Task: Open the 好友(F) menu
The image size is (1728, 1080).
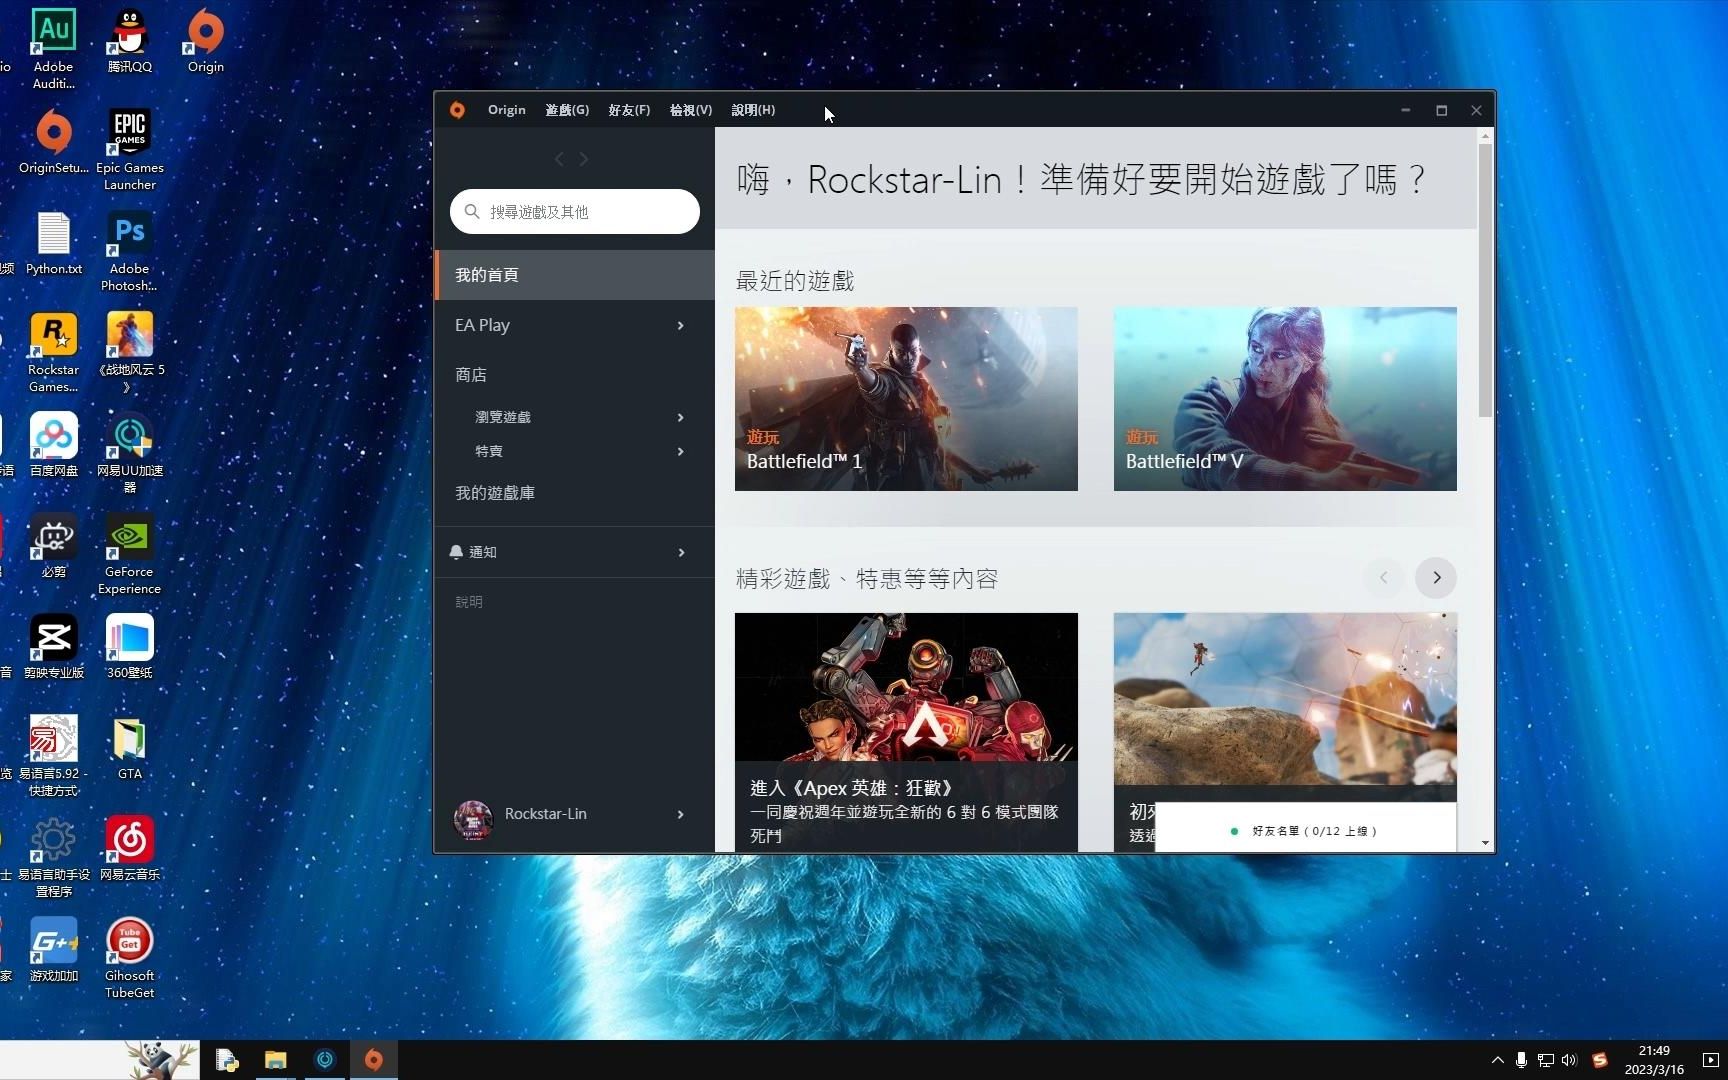Action: [629, 110]
